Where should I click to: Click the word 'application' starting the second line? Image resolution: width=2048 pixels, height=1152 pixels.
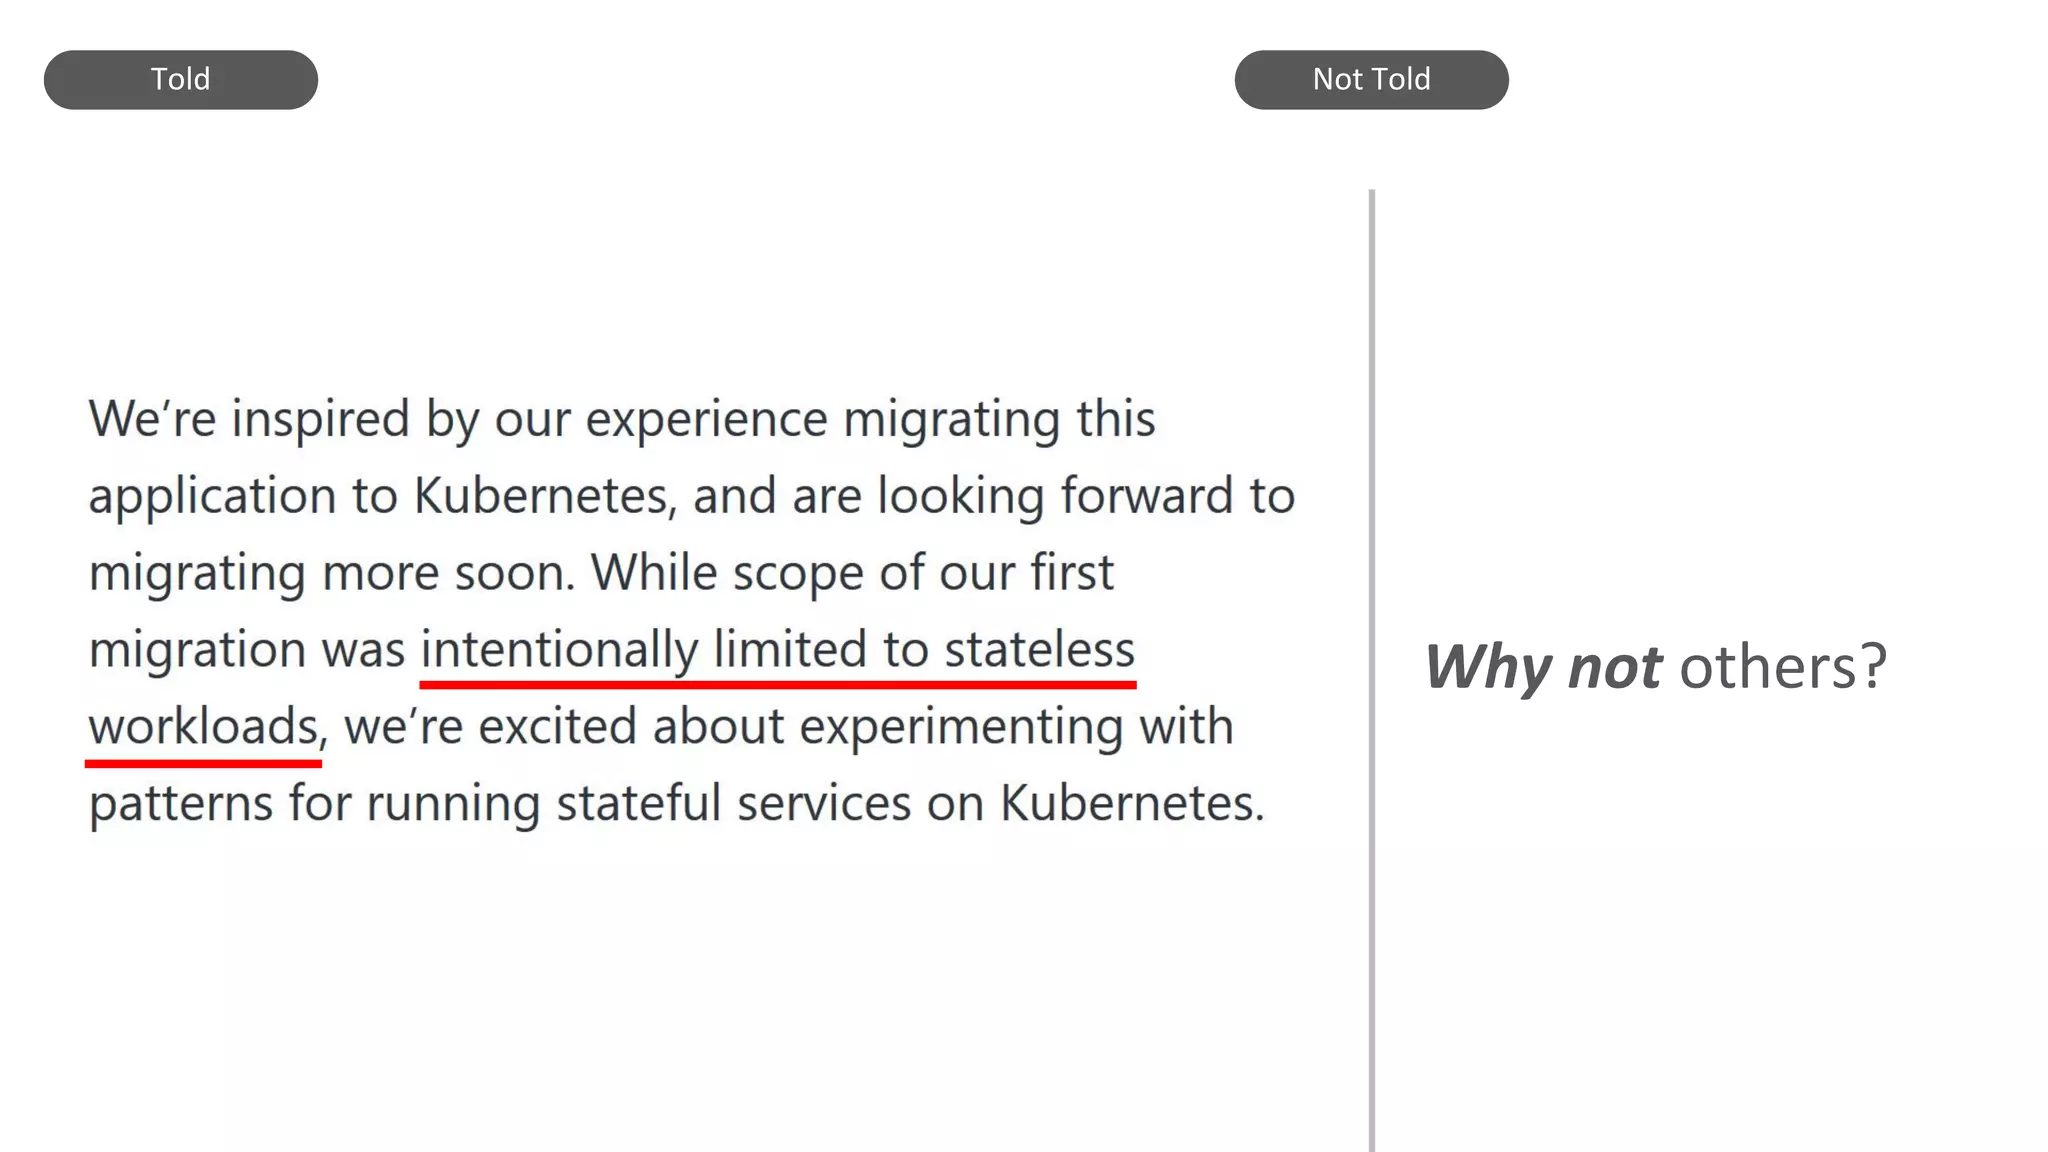[212, 497]
